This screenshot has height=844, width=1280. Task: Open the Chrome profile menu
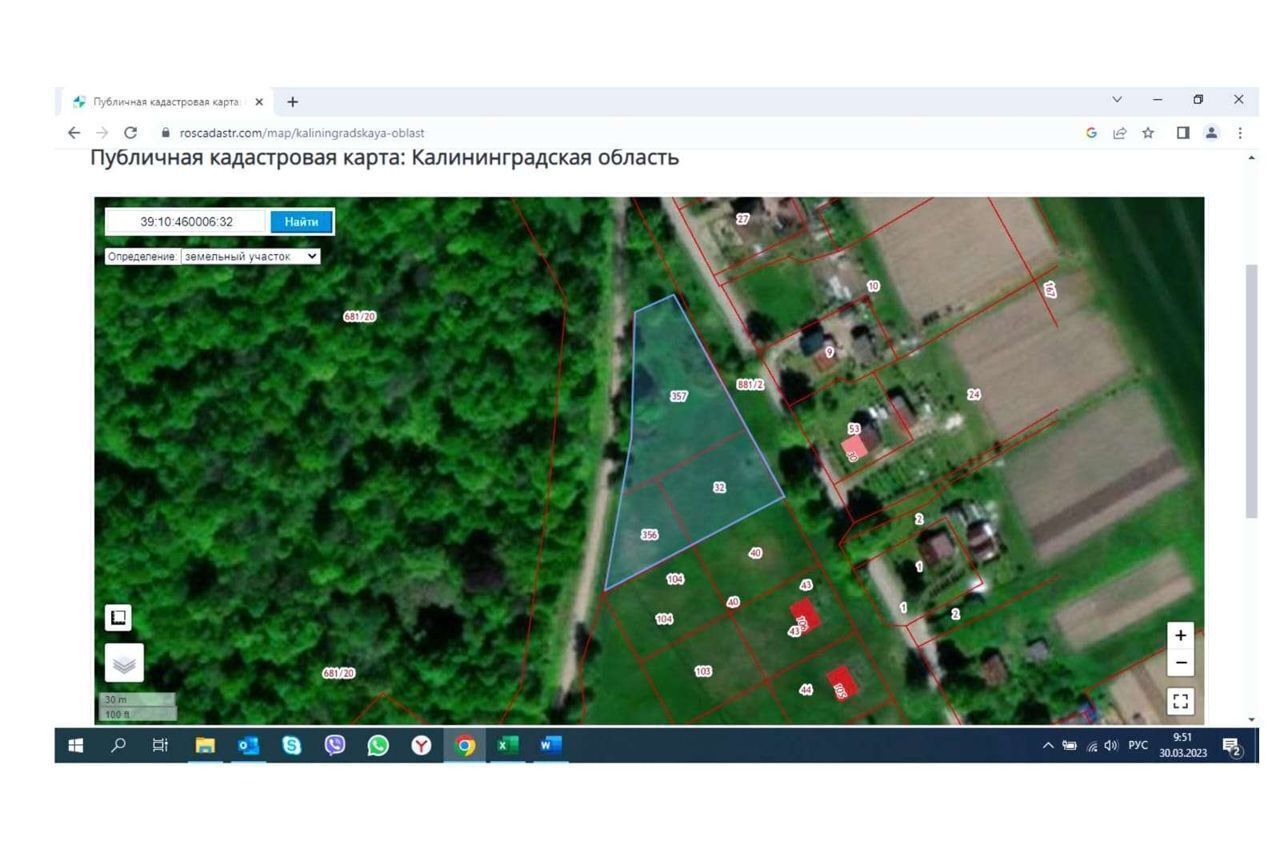(x=1211, y=133)
